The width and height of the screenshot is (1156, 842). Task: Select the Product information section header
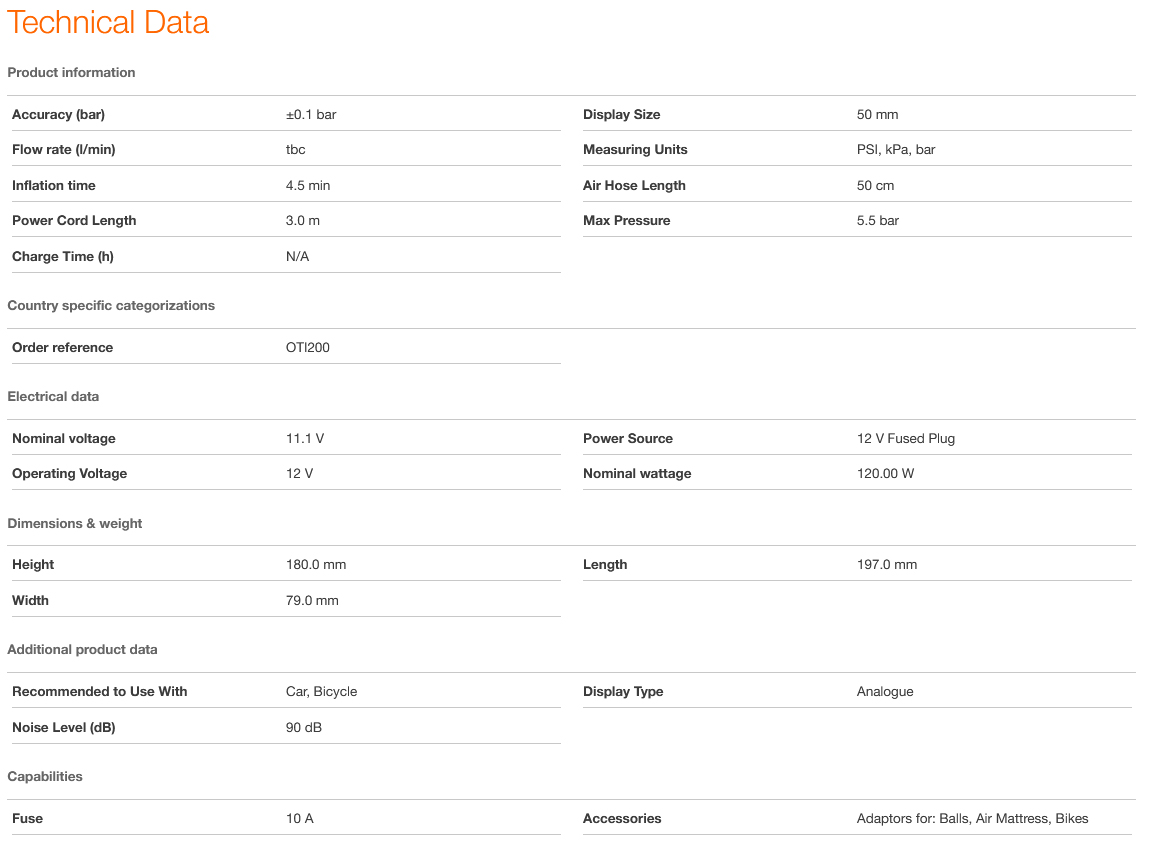[x=71, y=73]
